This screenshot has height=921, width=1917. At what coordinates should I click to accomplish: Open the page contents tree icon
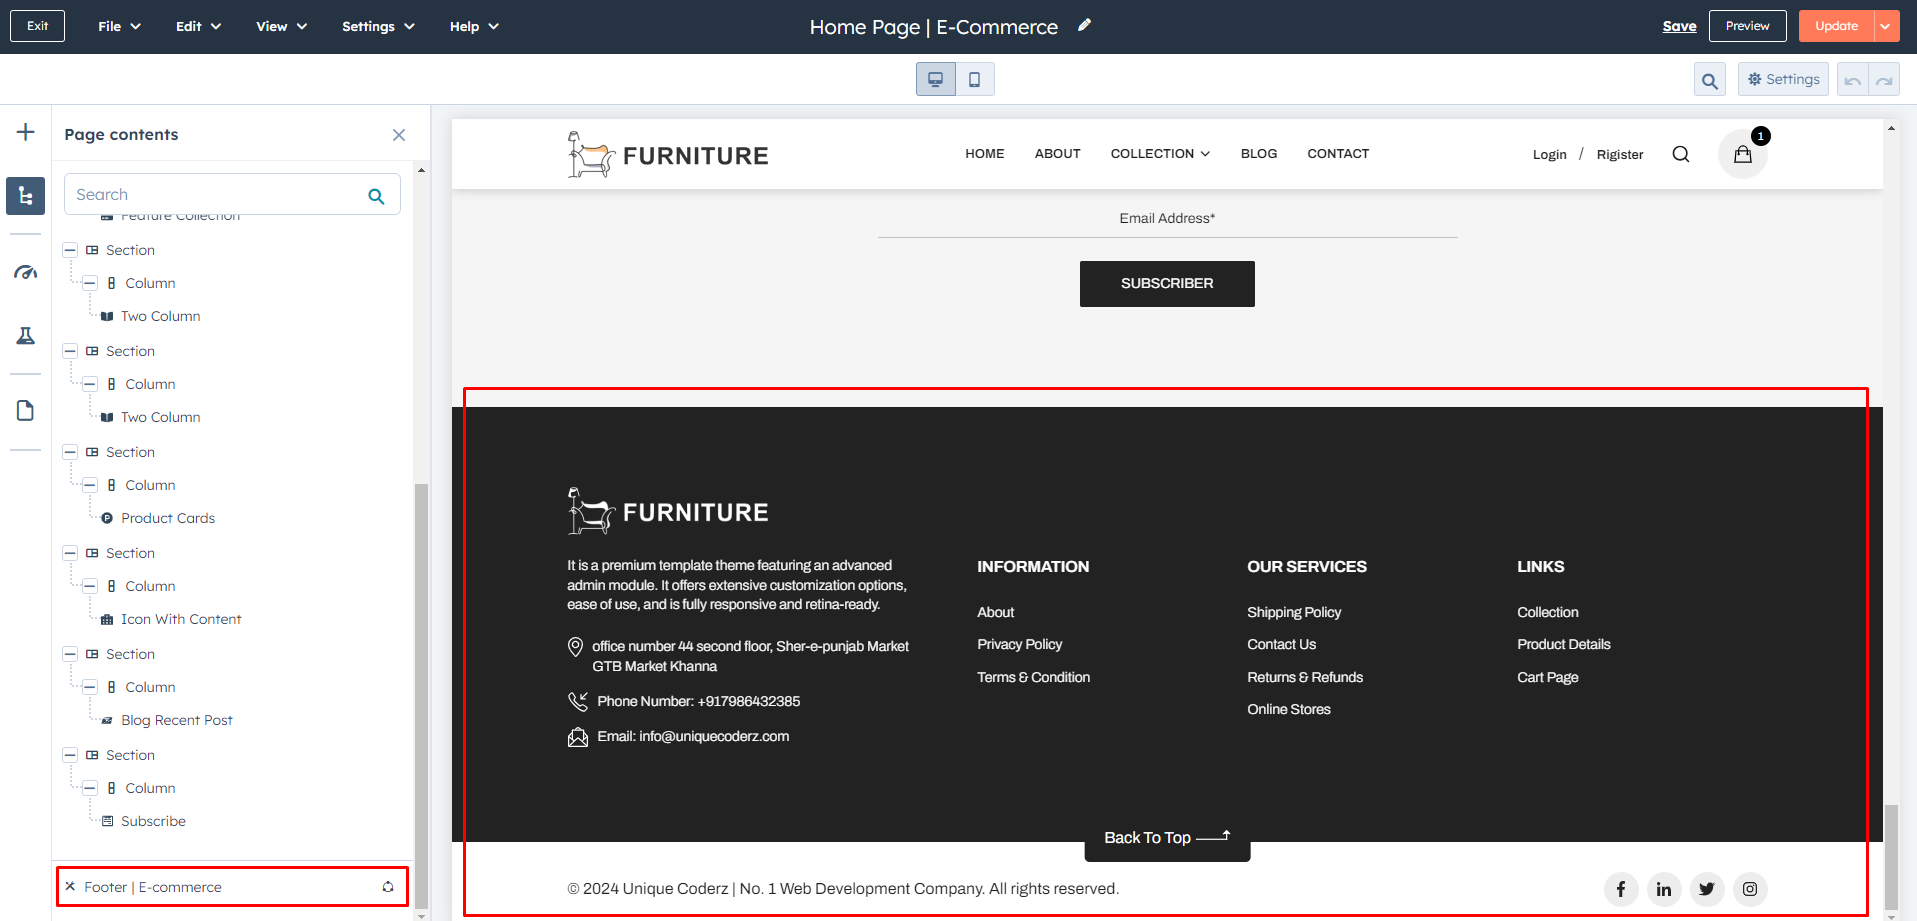coord(26,196)
